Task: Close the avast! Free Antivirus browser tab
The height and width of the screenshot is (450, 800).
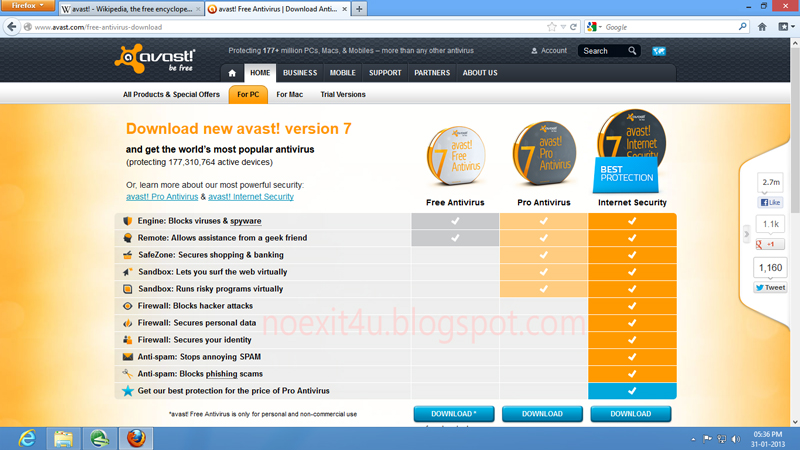Action: [x=344, y=9]
